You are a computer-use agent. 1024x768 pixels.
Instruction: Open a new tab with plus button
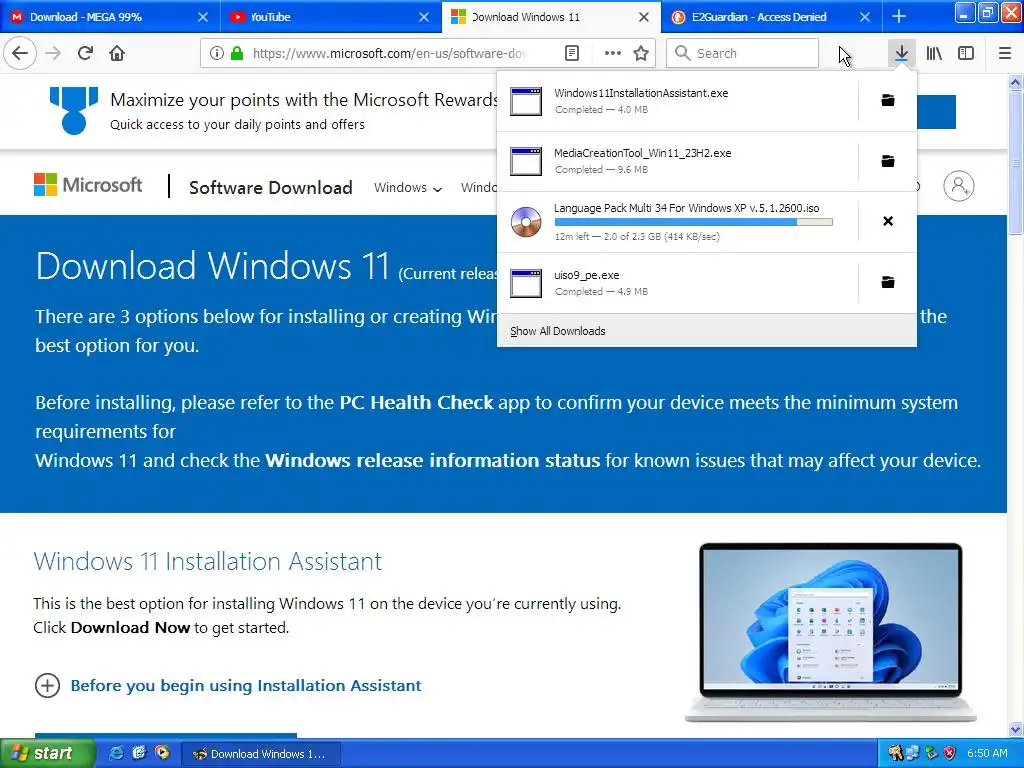(x=899, y=16)
